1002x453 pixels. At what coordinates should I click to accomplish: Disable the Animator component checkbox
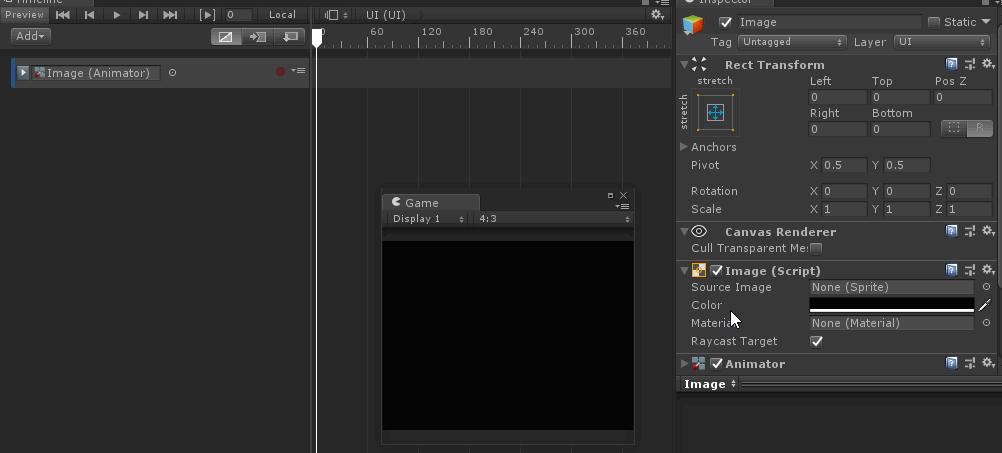[716, 364]
